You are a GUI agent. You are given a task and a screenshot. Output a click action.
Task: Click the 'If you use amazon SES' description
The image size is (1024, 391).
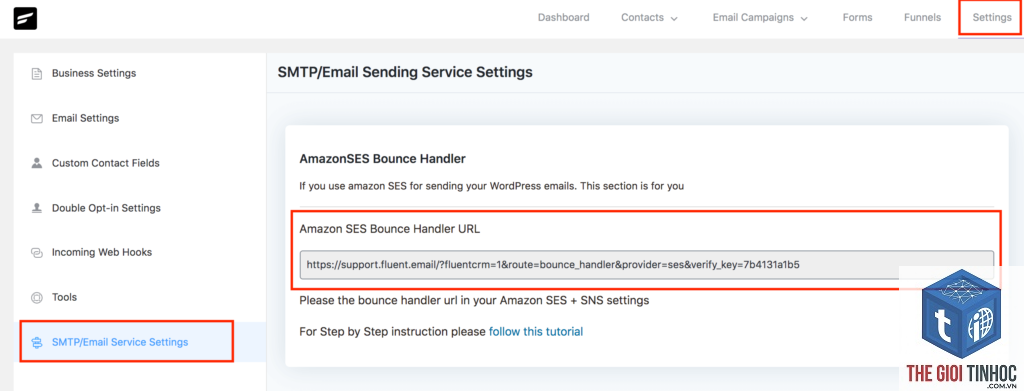491,186
